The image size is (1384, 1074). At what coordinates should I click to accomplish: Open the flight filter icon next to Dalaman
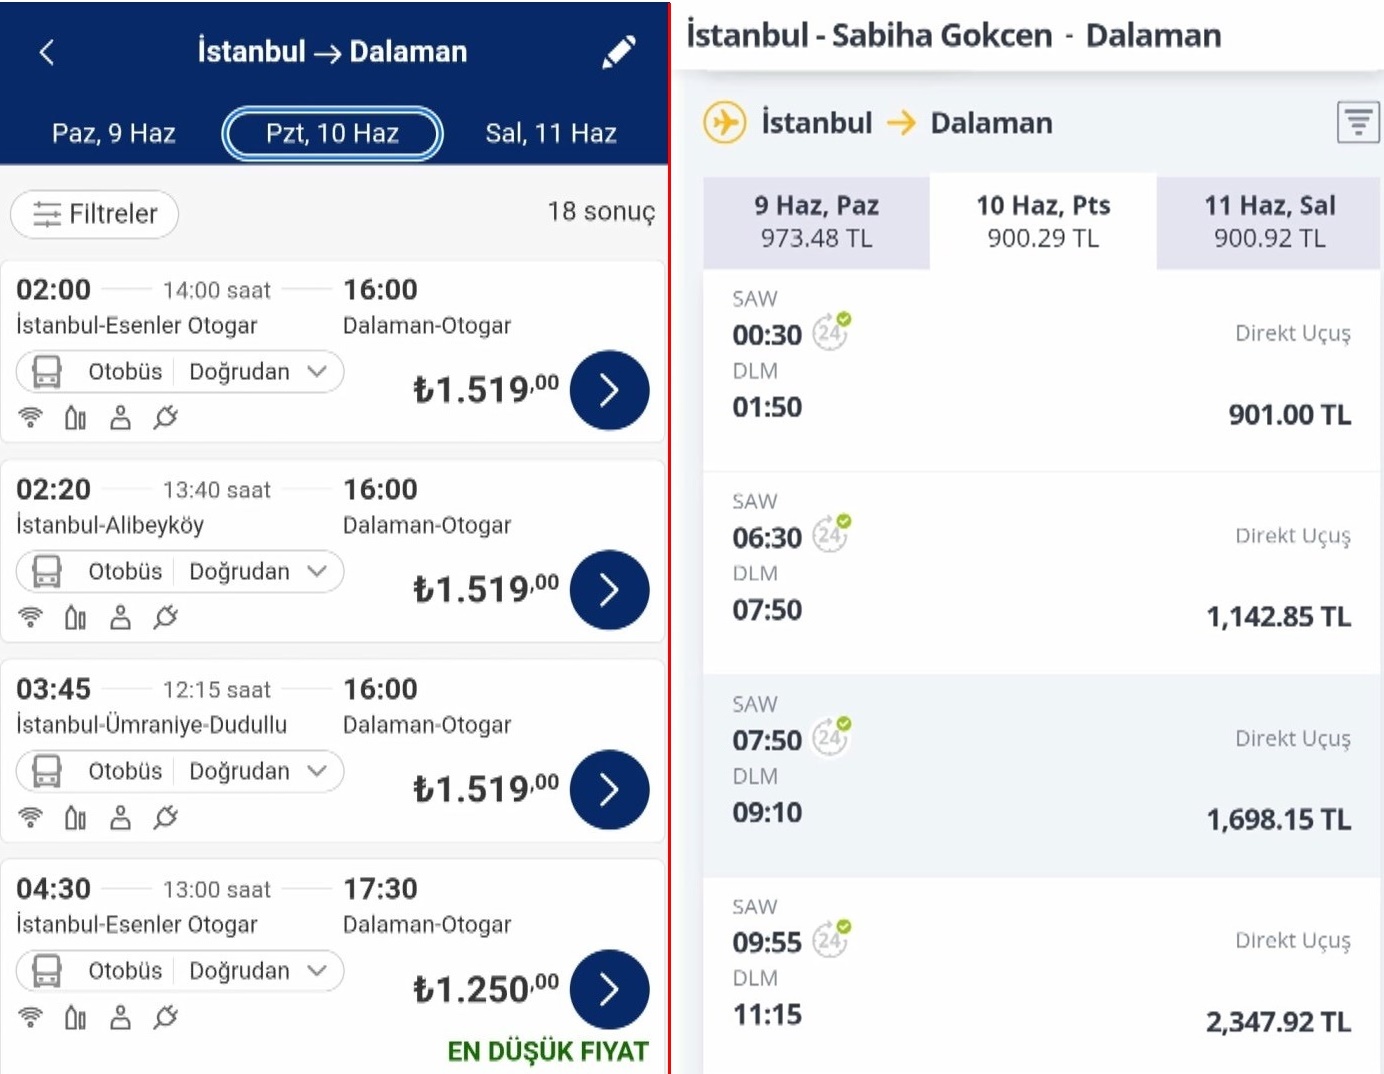[x=1358, y=123]
